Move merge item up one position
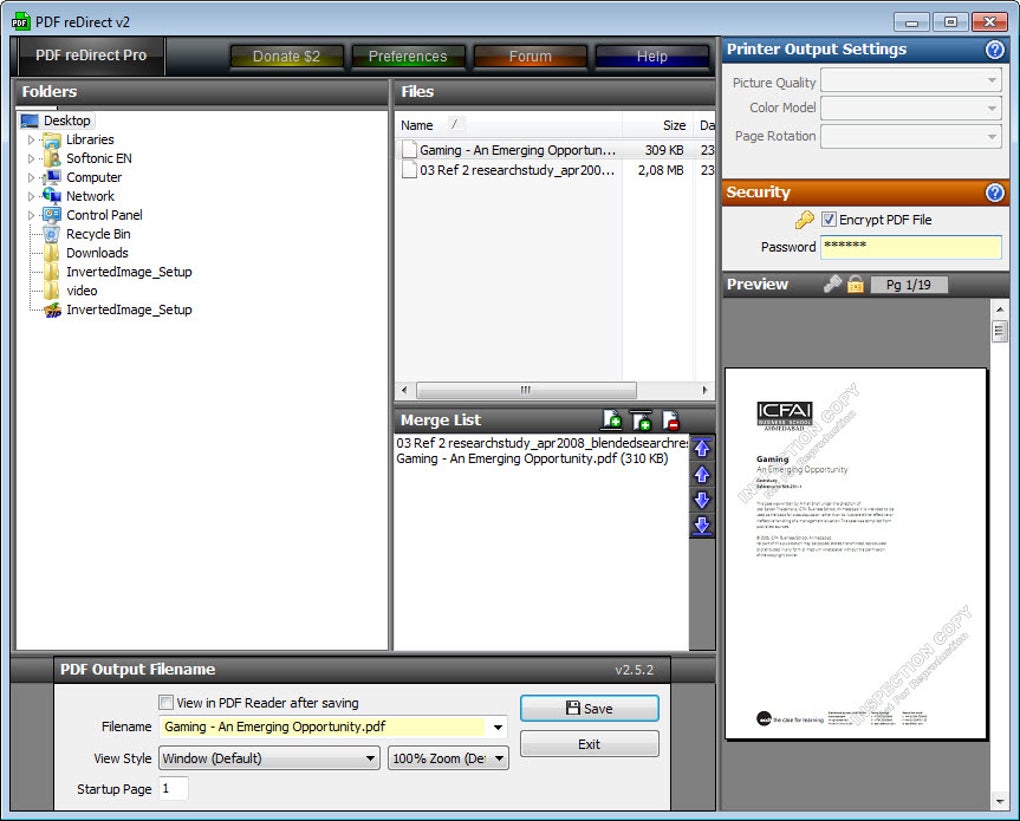This screenshot has width=1020, height=821. point(702,474)
